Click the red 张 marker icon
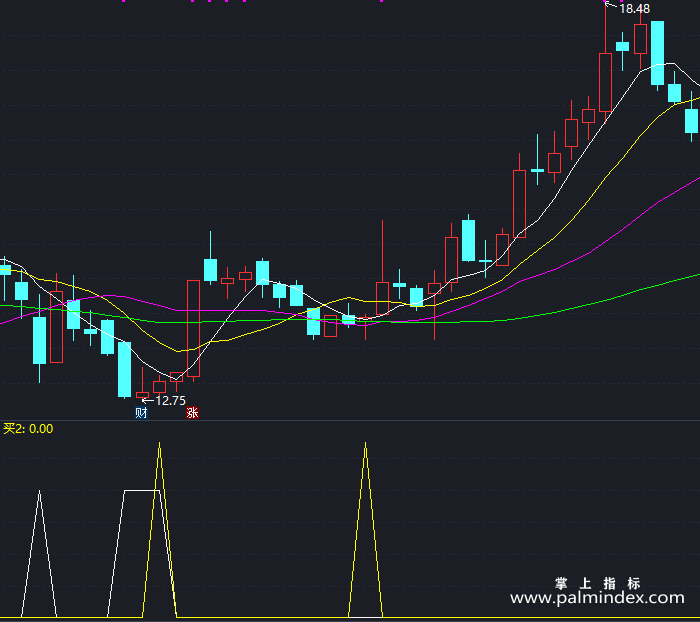700x622 pixels. click(x=192, y=413)
